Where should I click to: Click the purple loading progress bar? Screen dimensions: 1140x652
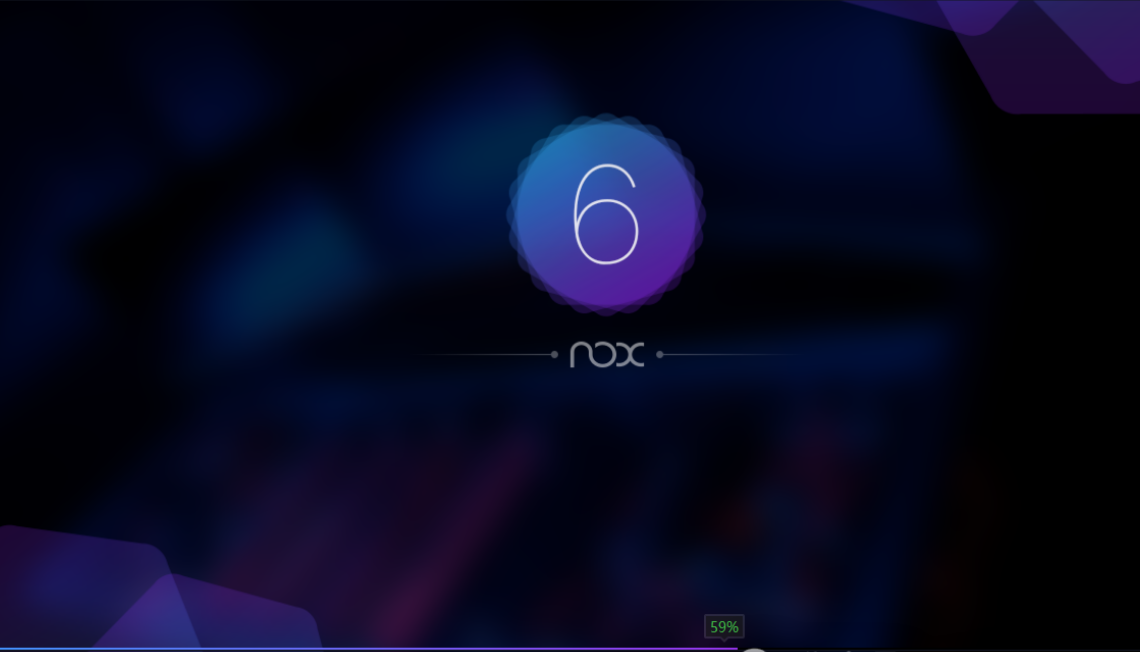(369, 648)
